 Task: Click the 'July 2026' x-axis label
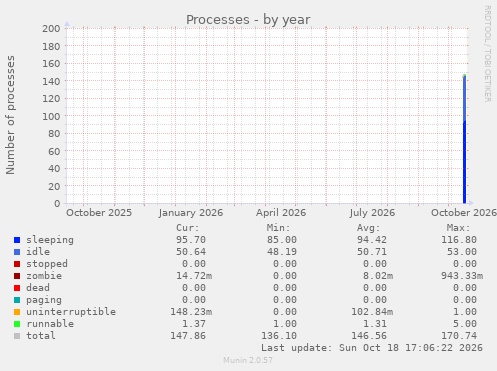pyautogui.click(x=372, y=213)
